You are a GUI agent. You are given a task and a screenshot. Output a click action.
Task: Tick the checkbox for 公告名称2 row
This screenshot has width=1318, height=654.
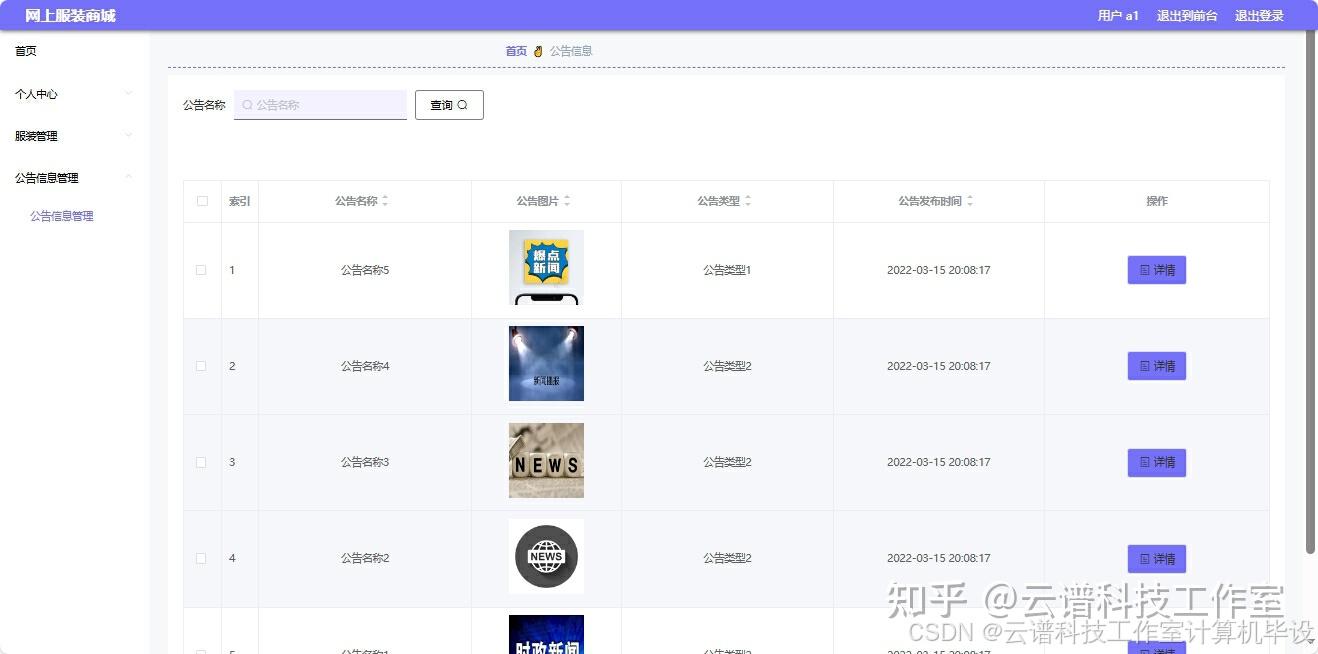tap(202, 558)
